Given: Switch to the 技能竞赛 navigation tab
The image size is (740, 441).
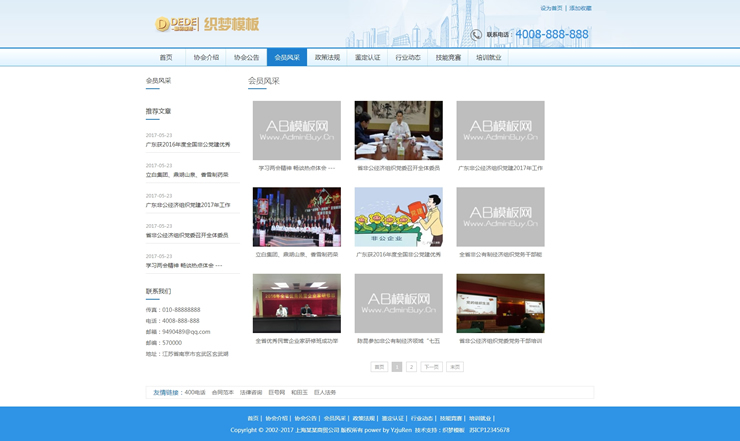Looking at the screenshot, I should (x=449, y=58).
